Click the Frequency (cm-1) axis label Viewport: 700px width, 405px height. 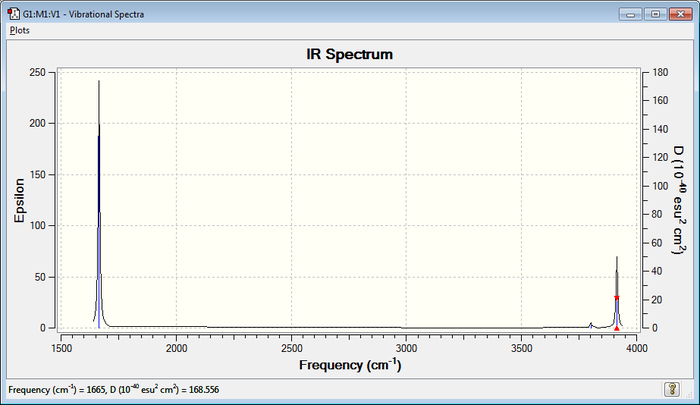point(350,364)
